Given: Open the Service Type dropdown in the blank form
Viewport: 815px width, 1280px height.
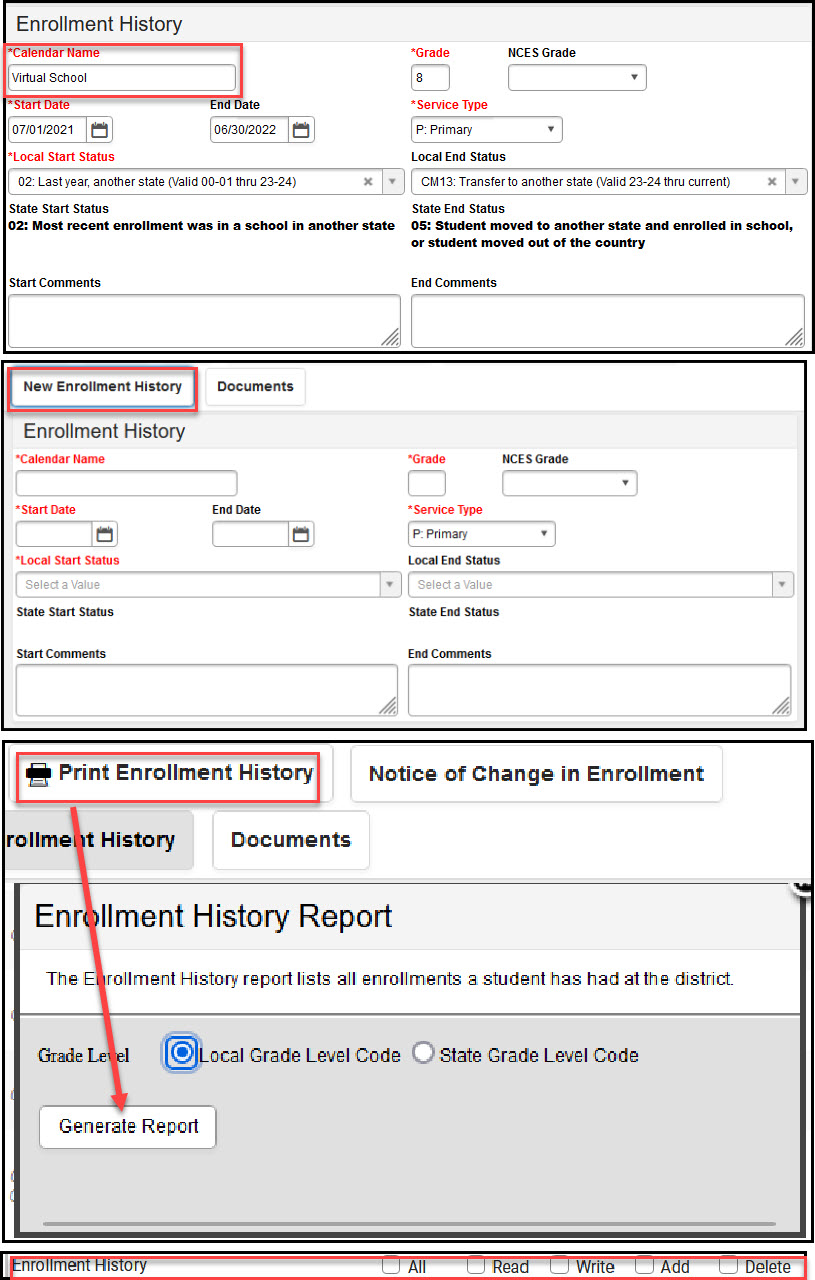Looking at the screenshot, I should click(x=482, y=534).
